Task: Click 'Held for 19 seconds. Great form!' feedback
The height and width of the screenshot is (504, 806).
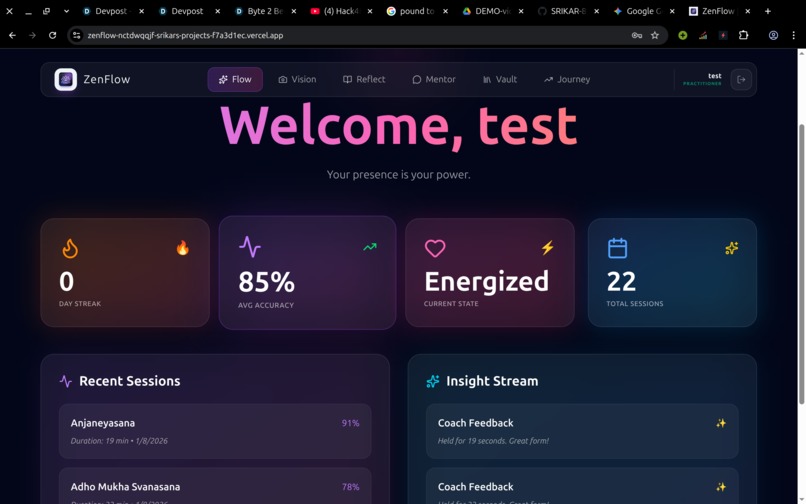Action: click(x=493, y=441)
